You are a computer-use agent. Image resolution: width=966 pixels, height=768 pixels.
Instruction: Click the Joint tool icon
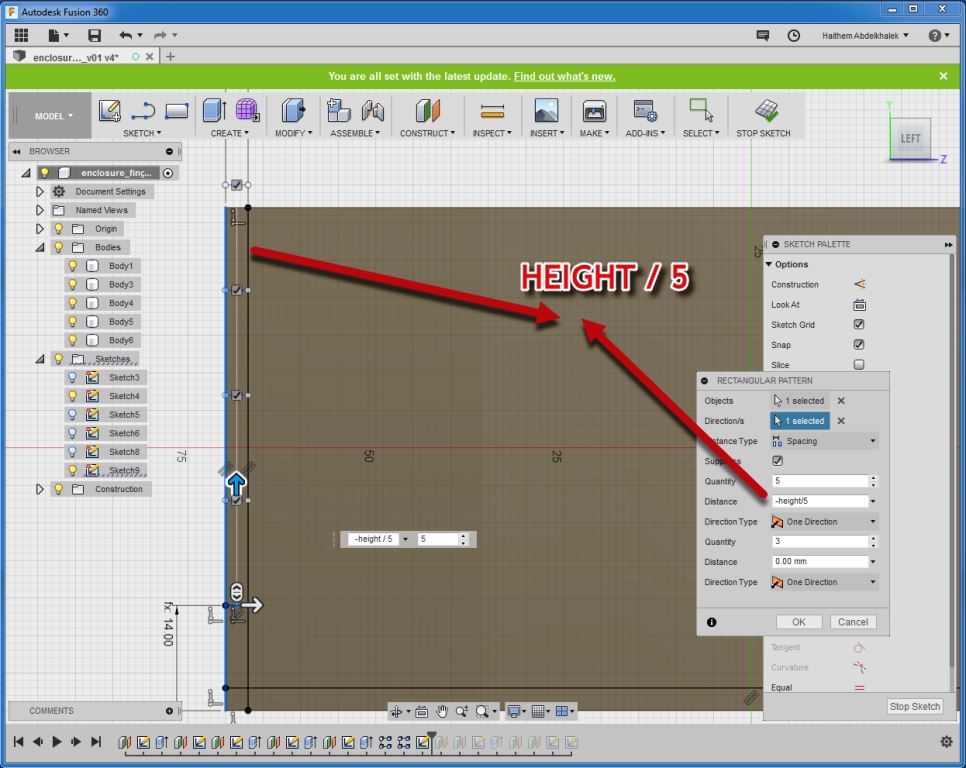(x=373, y=111)
